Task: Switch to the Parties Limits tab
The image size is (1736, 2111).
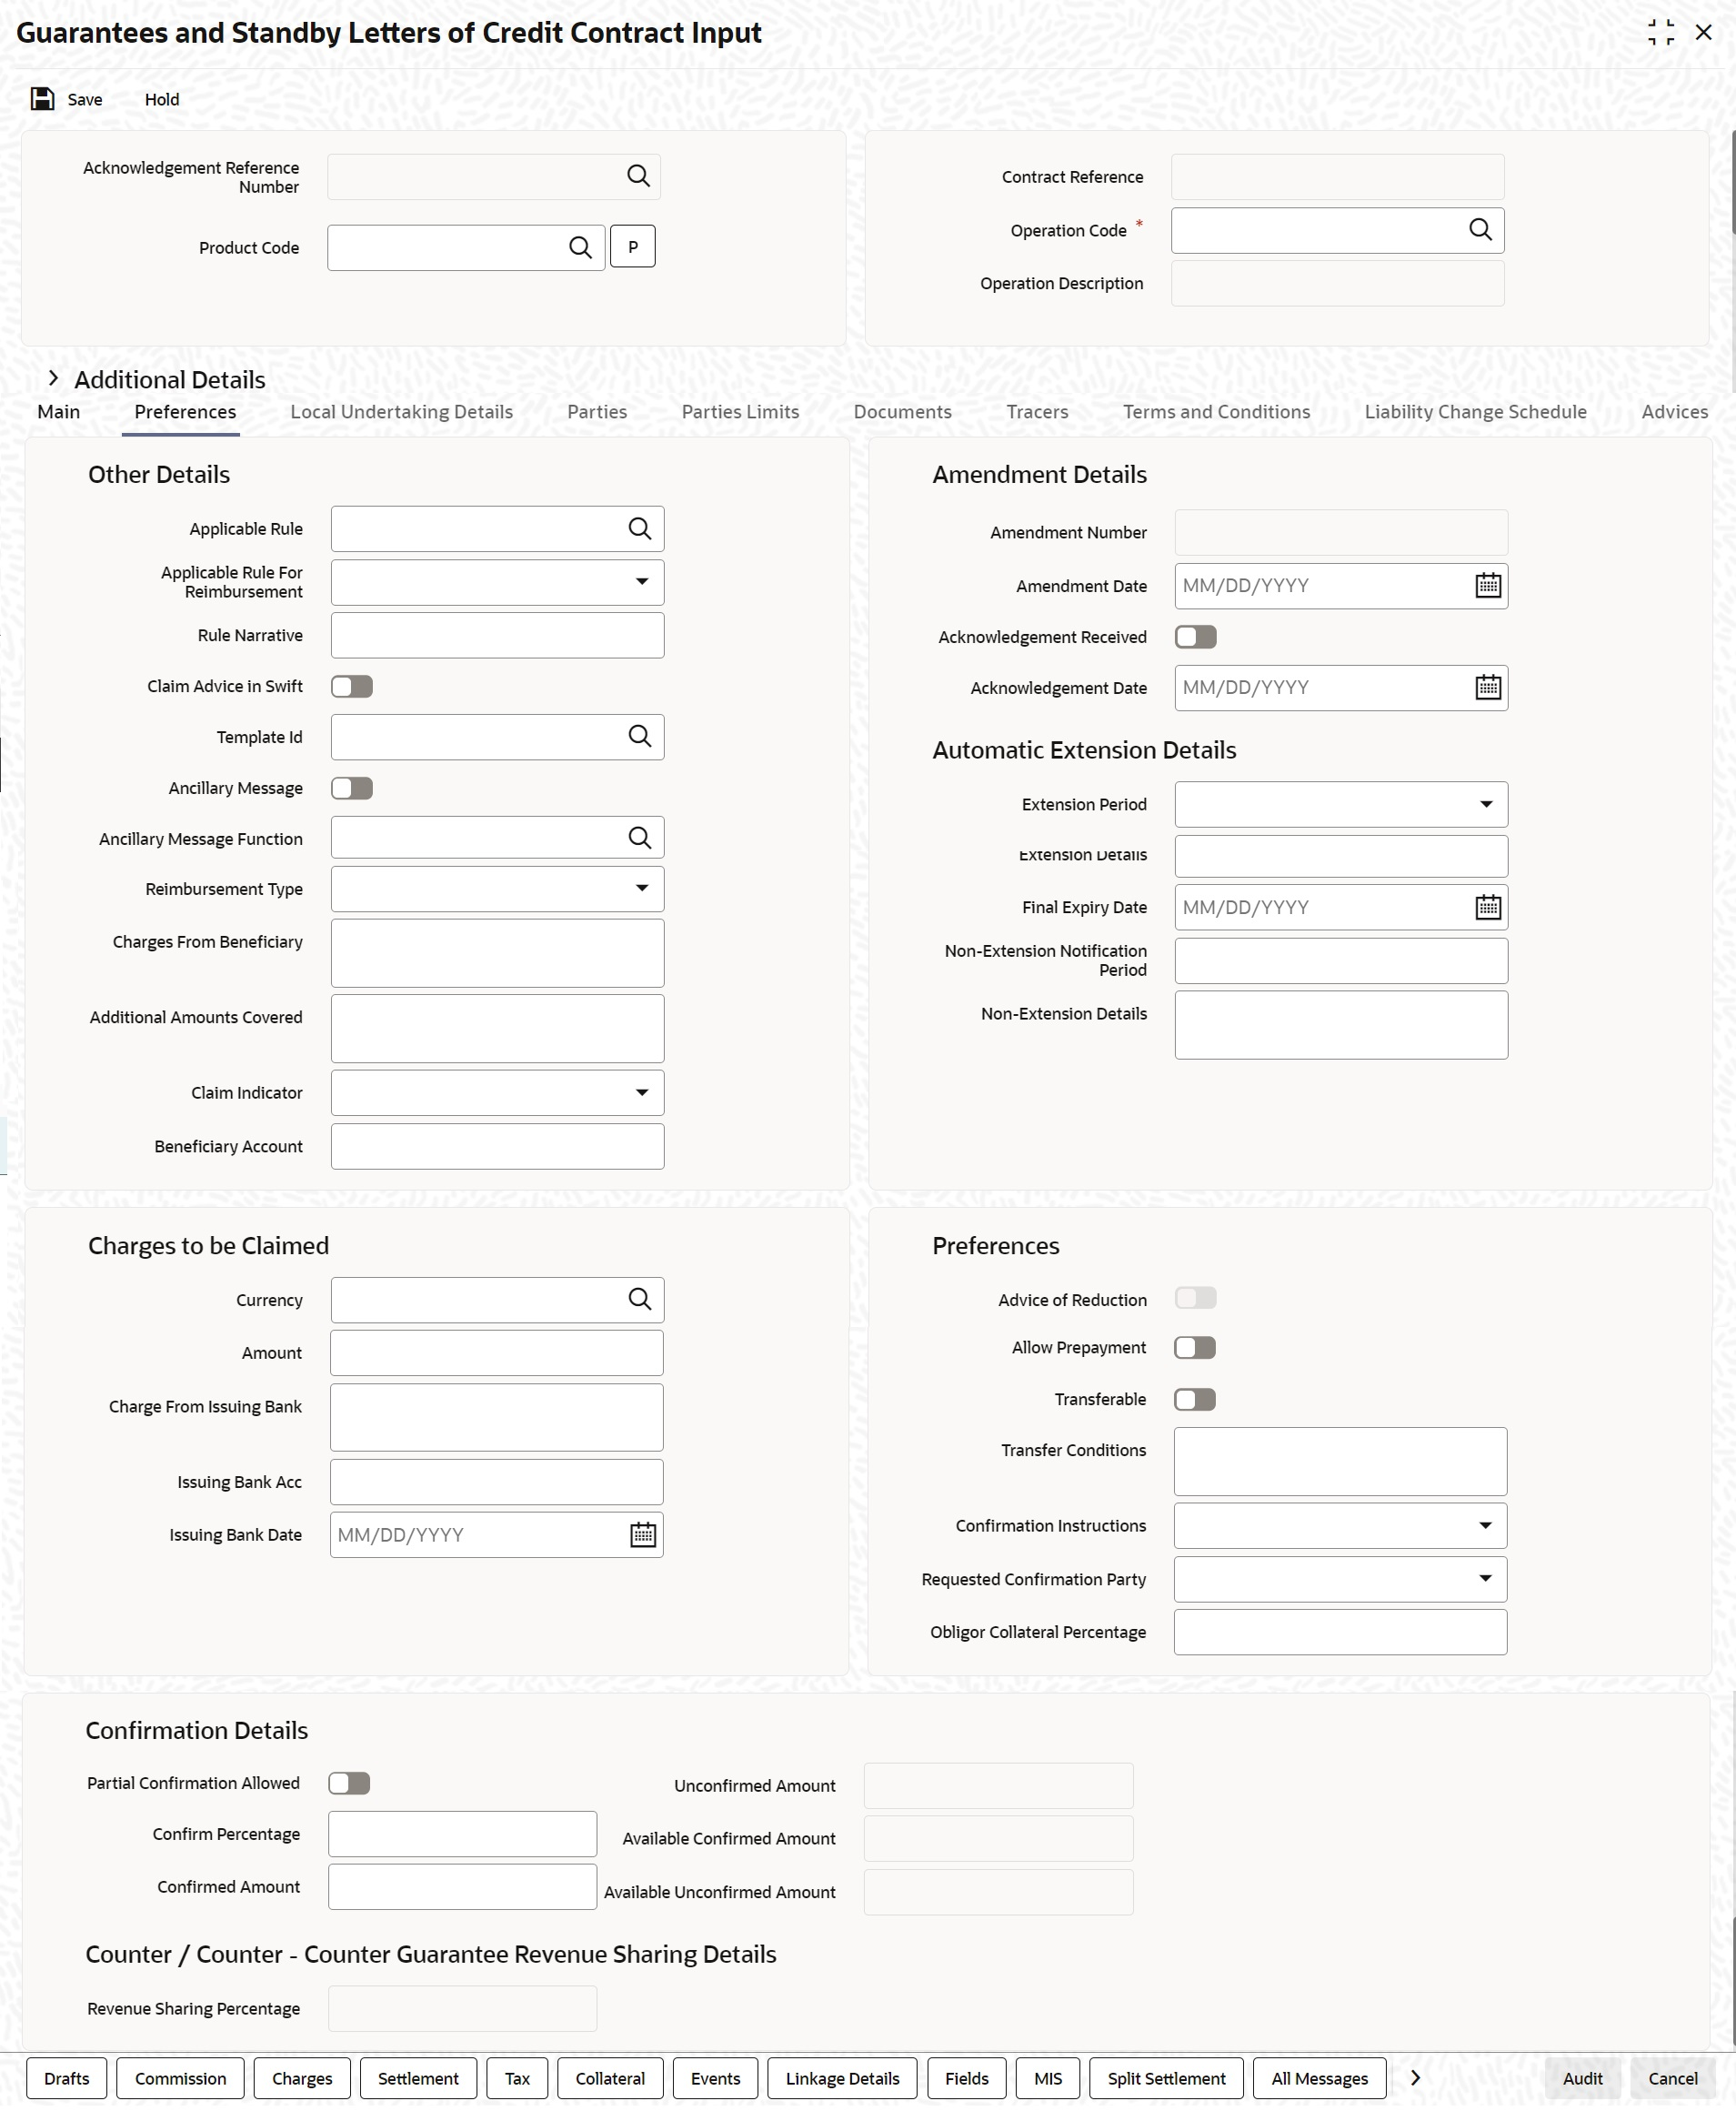Action: point(740,412)
